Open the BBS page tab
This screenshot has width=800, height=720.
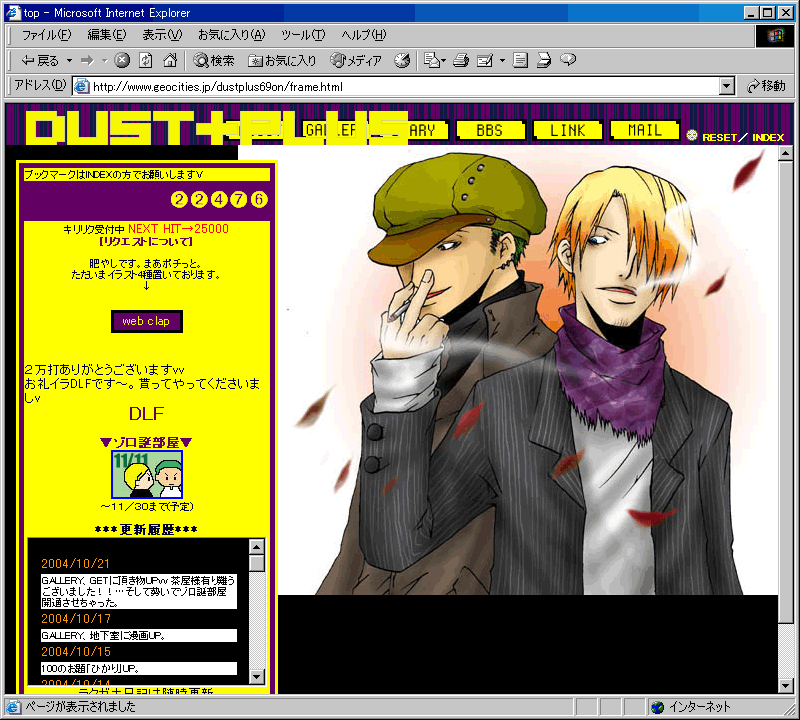(x=490, y=130)
